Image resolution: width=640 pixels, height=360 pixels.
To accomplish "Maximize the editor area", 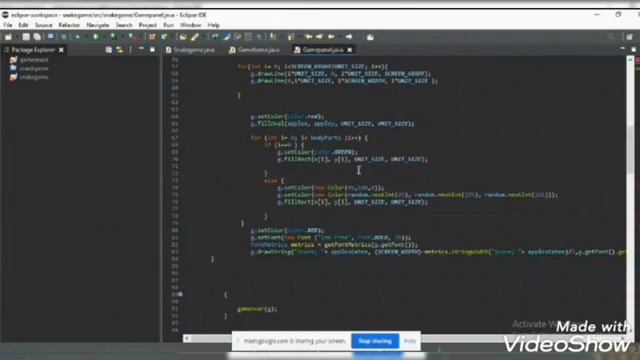I will (x=633, y=49).
